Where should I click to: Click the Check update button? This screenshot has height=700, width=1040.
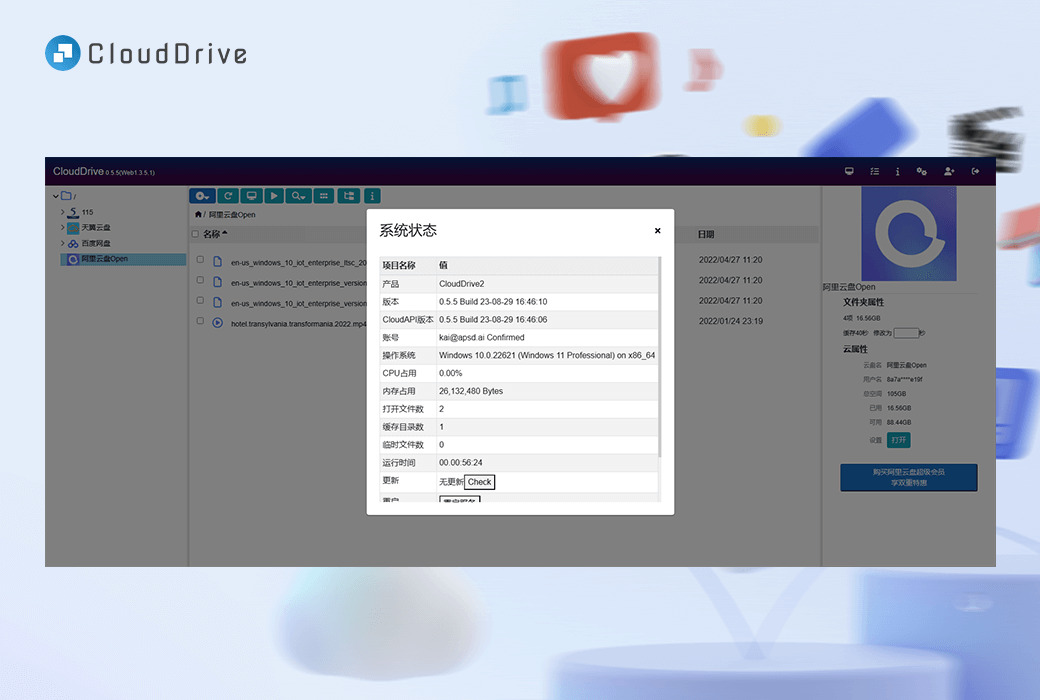click(479, 482)
